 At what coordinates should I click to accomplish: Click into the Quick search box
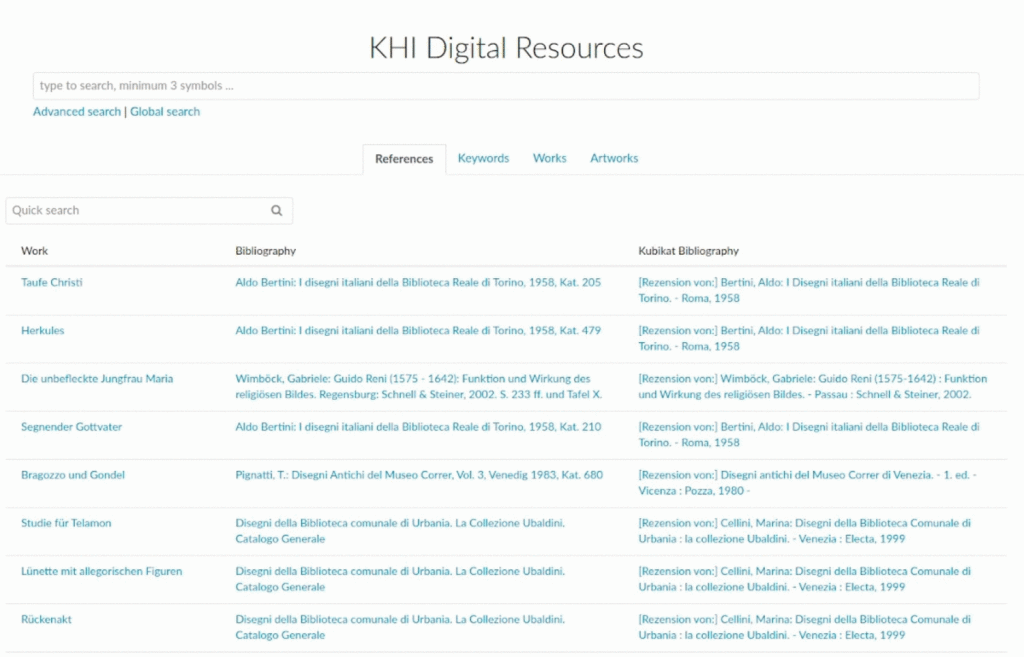[x=149, y=210]
